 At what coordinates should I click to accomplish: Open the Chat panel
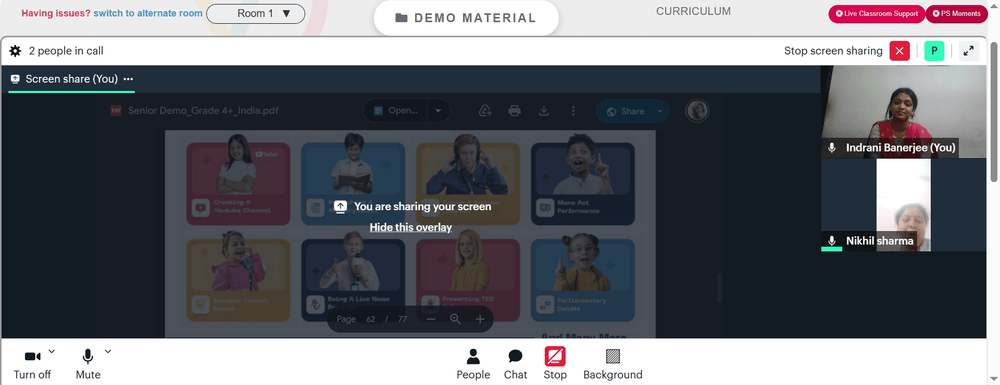click(x=515, y=364)
